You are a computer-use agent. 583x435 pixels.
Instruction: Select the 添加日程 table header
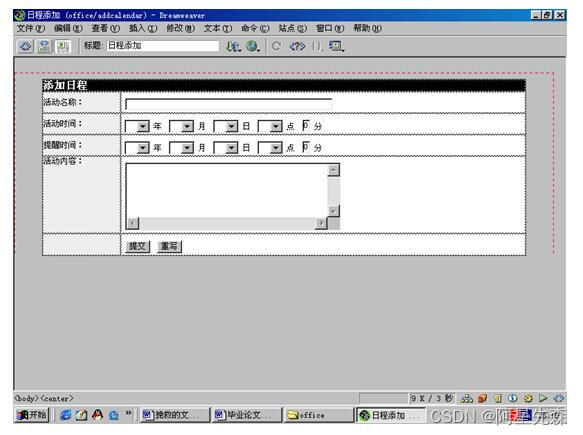click(x=284, y=86)
